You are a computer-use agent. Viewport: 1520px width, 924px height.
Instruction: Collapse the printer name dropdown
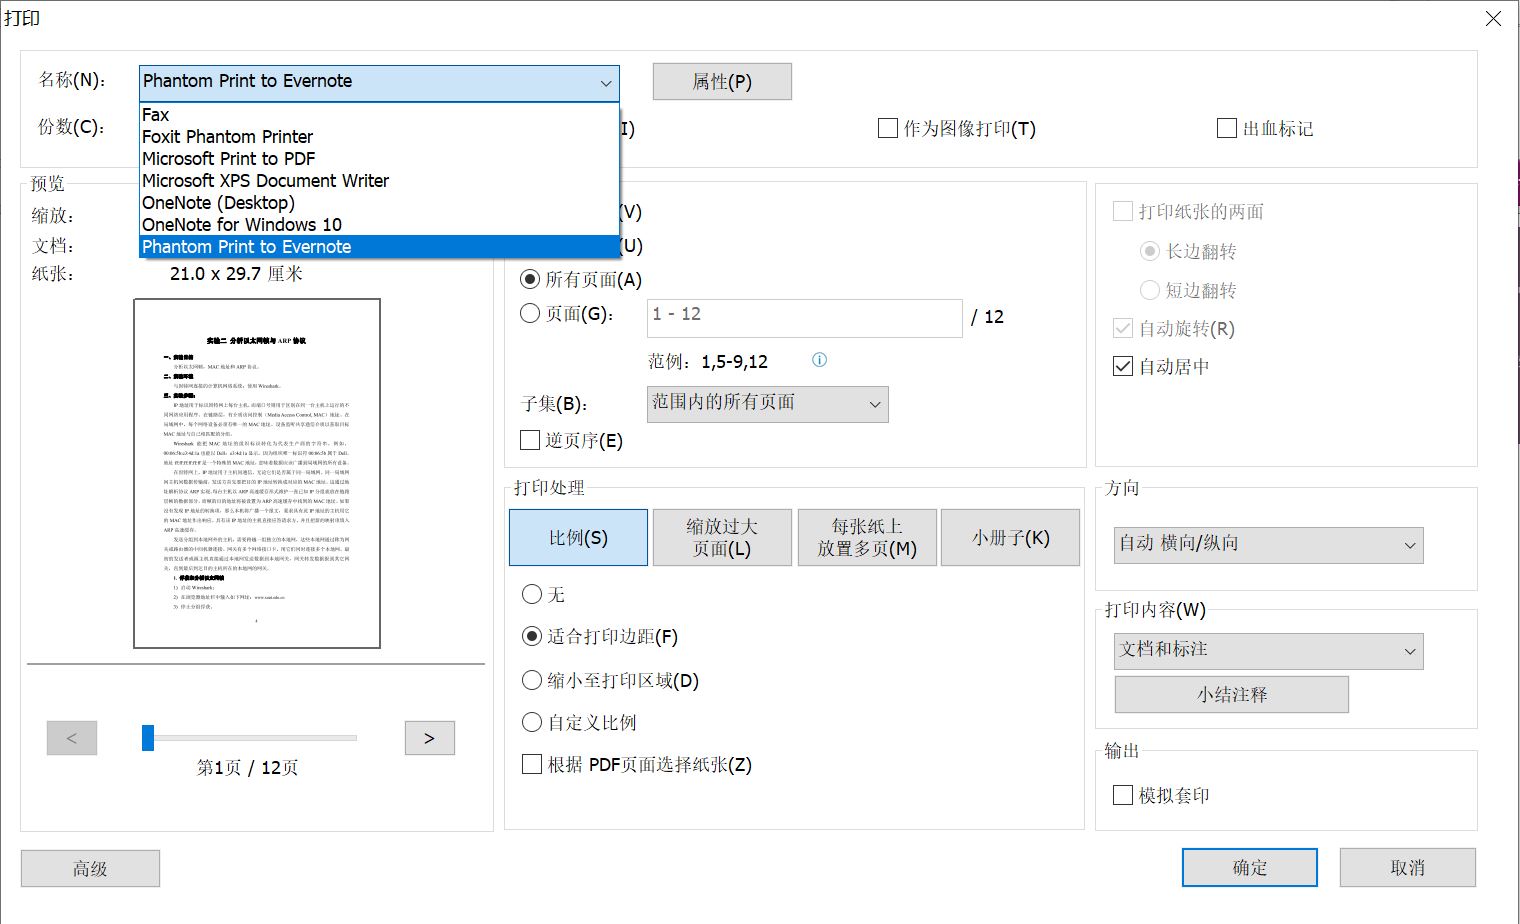pos(605,83)
